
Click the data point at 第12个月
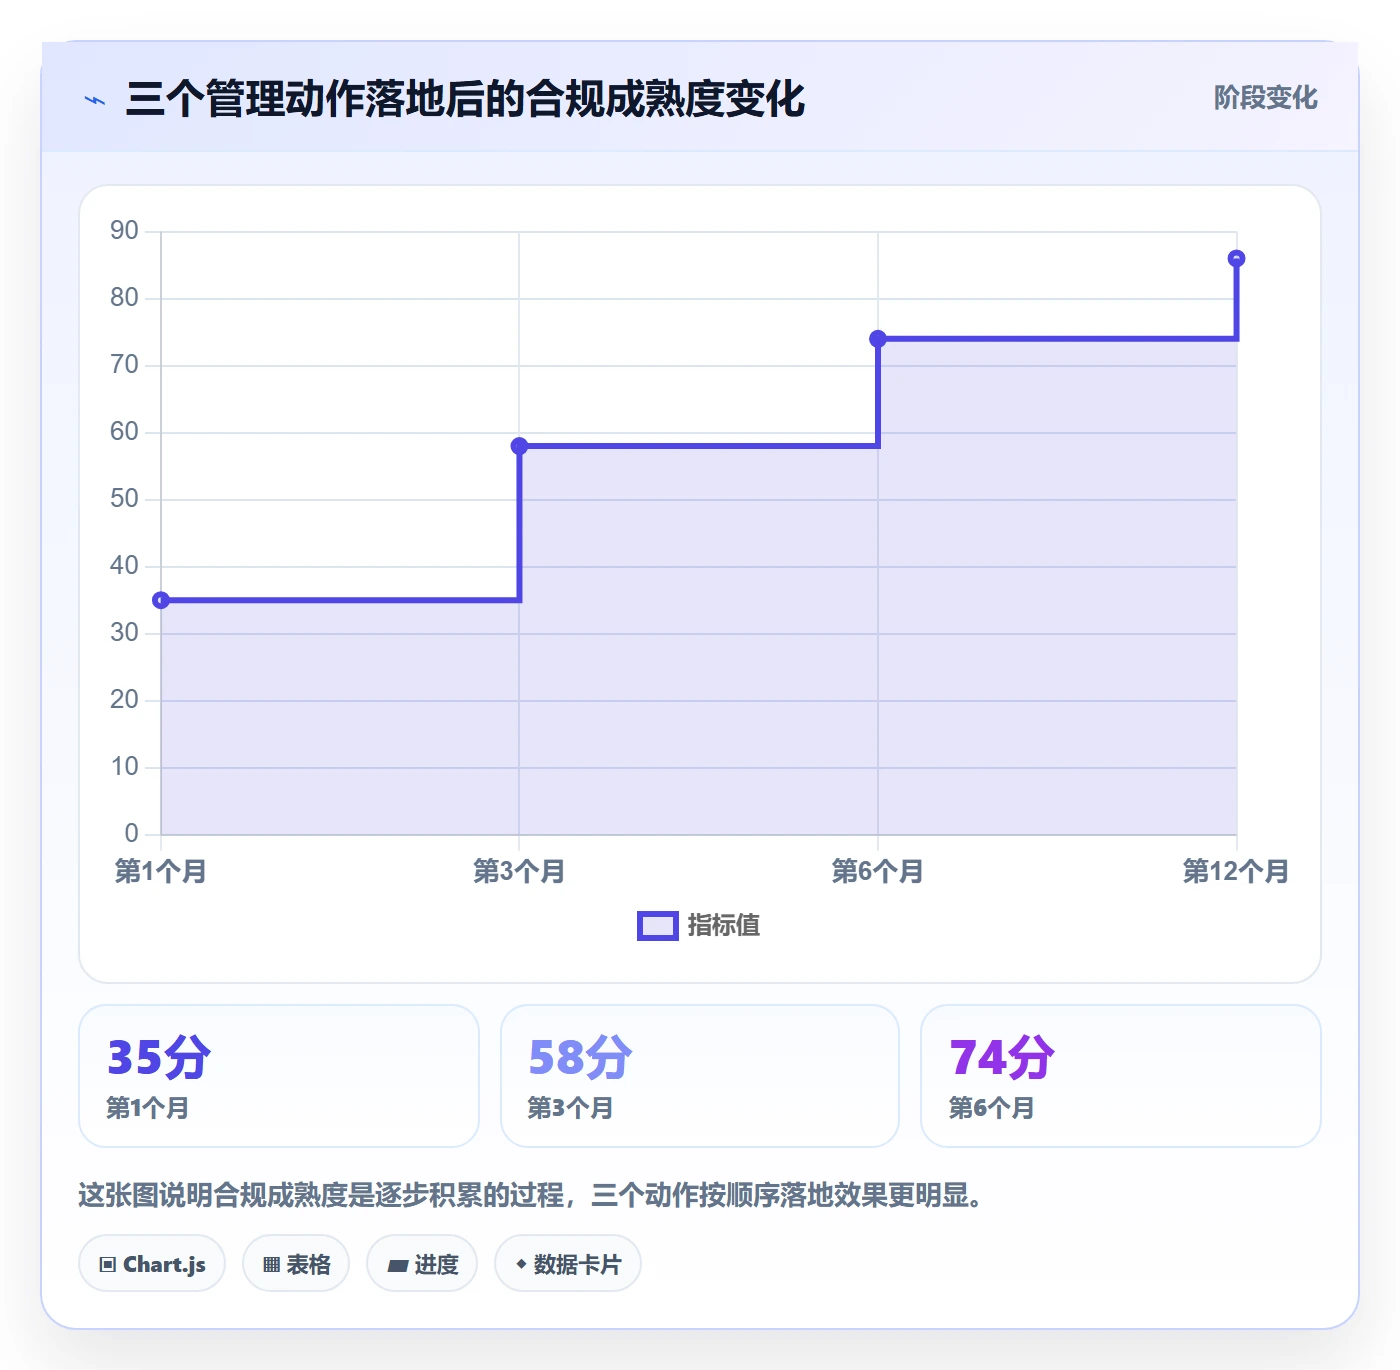click(x=1236, y=258)
